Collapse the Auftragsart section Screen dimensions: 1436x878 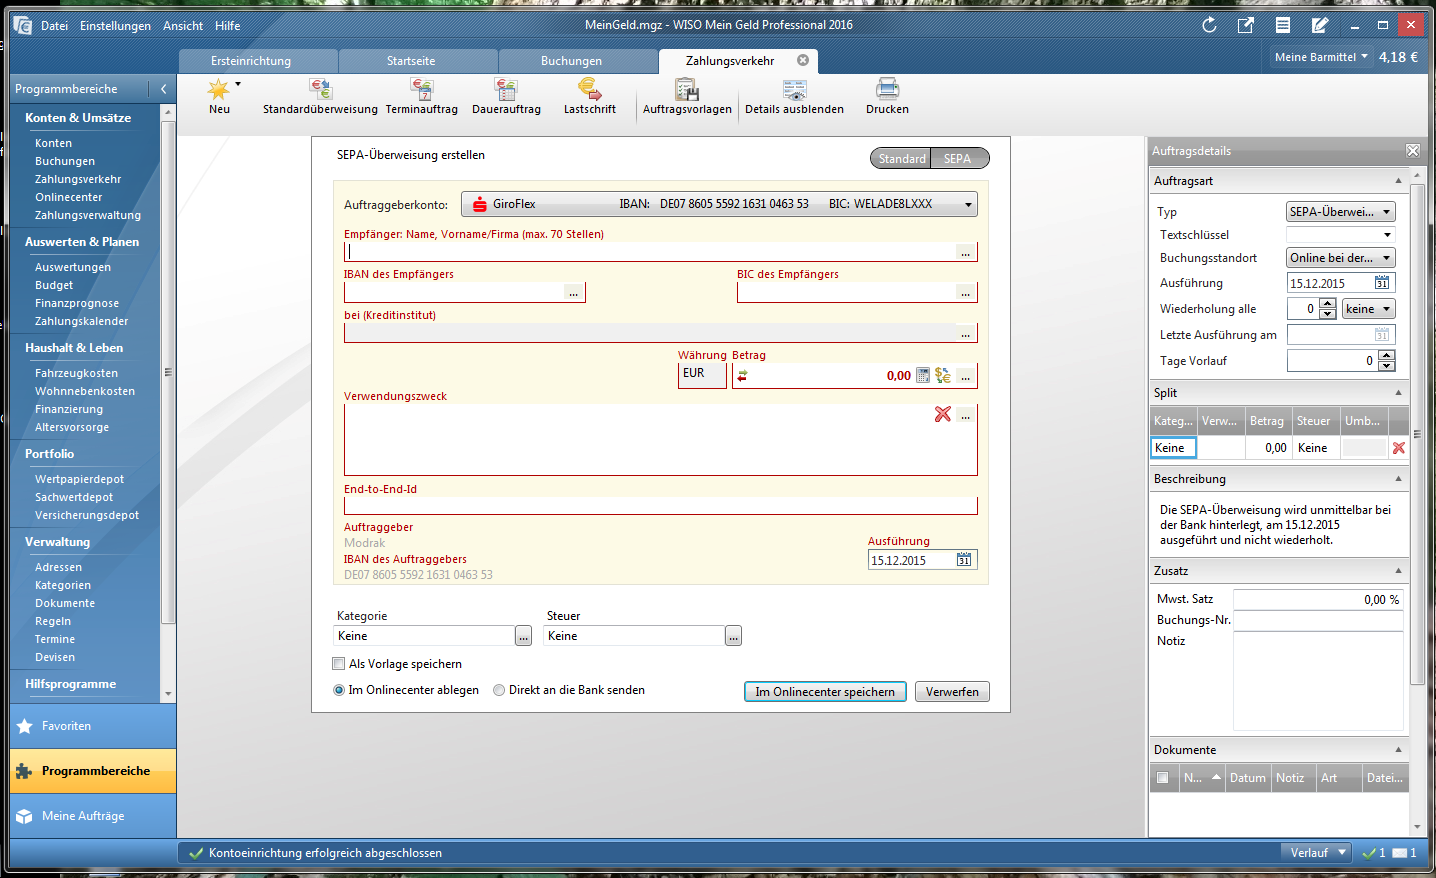(1398, 181)
